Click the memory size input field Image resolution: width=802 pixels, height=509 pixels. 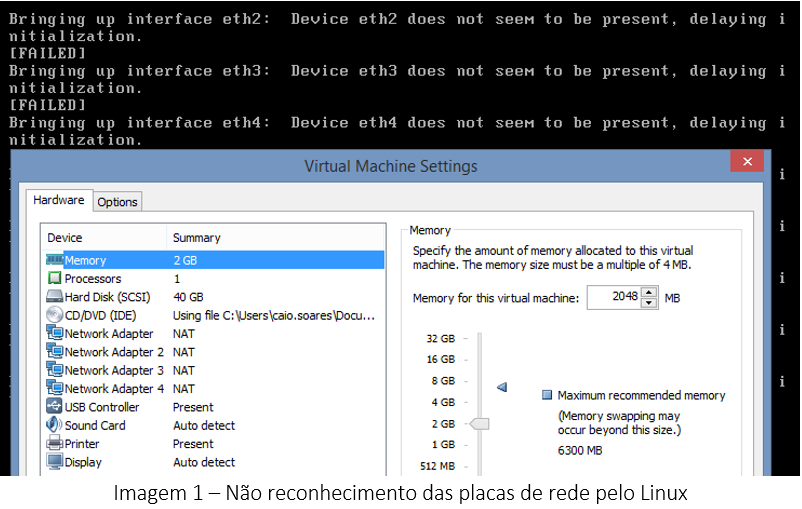(x=613, y=298)
